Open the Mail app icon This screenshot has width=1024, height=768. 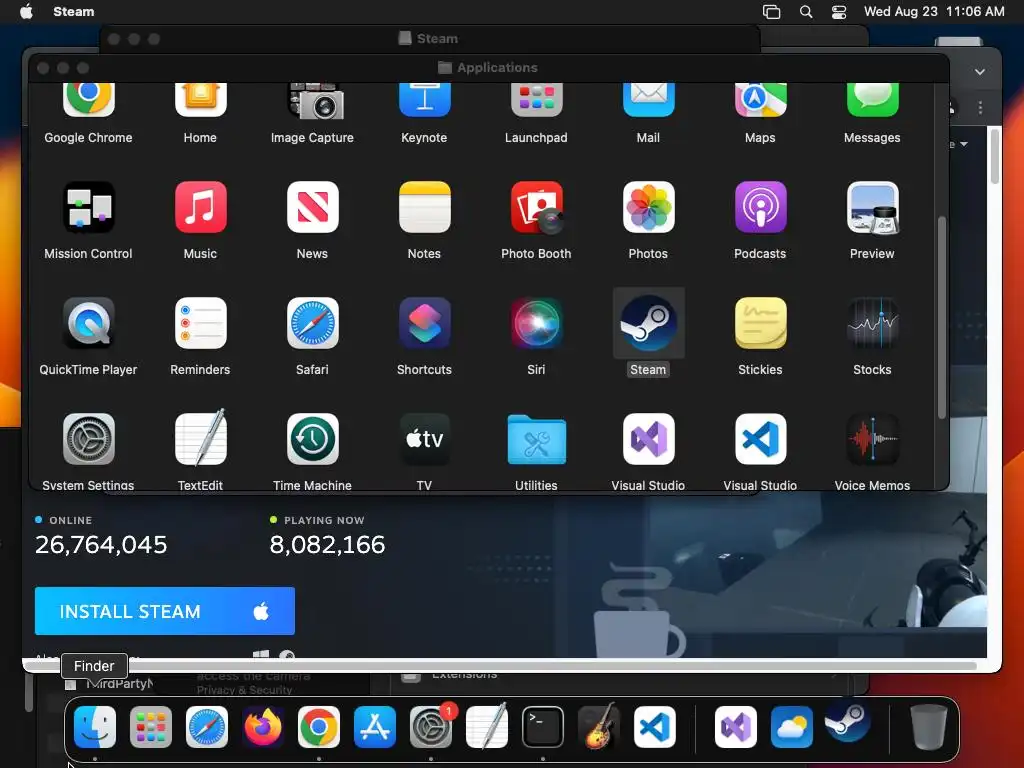tap(648, 99)
